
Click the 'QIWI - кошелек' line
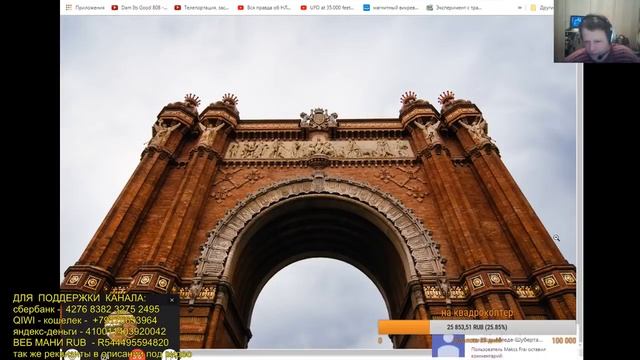tap(85, 320)
